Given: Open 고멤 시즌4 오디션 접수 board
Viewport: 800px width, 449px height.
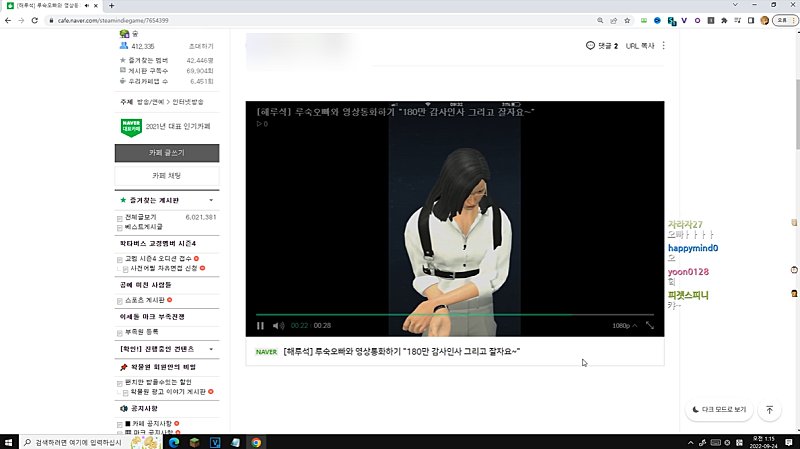Looking at the screenshot, I should tap(158, 259).
